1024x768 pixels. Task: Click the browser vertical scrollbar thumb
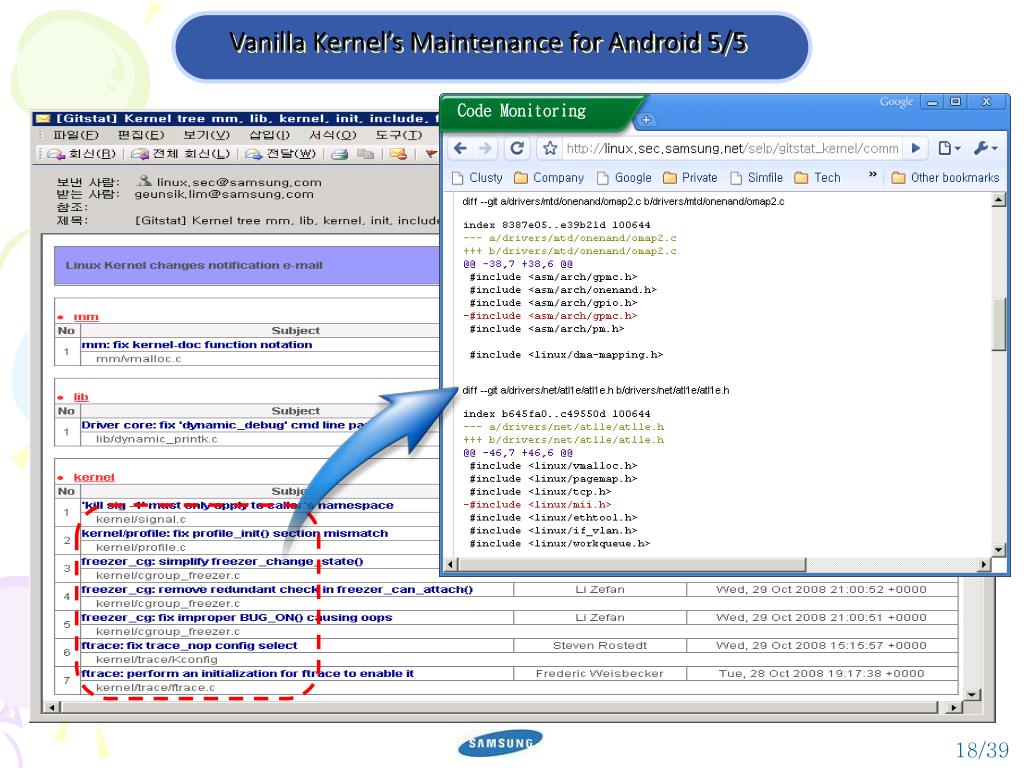999,325
